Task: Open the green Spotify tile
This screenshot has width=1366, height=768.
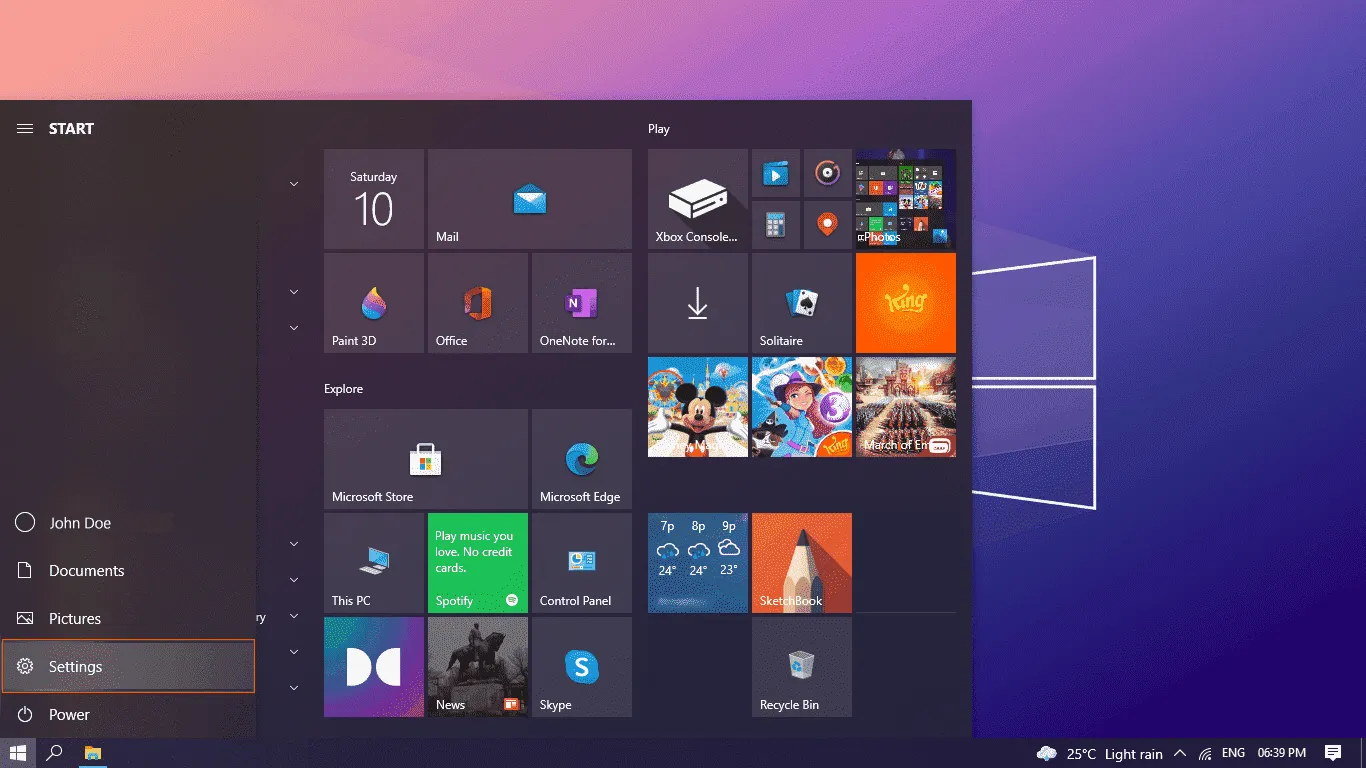Action: click(x=478, y=563)
